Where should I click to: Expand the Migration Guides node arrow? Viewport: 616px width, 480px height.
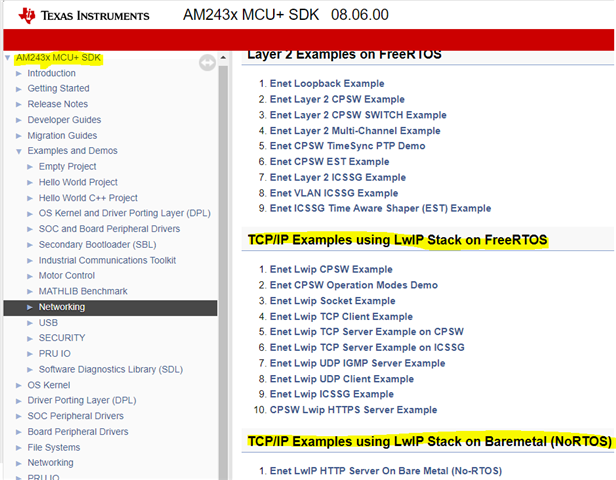pos(18,136)
